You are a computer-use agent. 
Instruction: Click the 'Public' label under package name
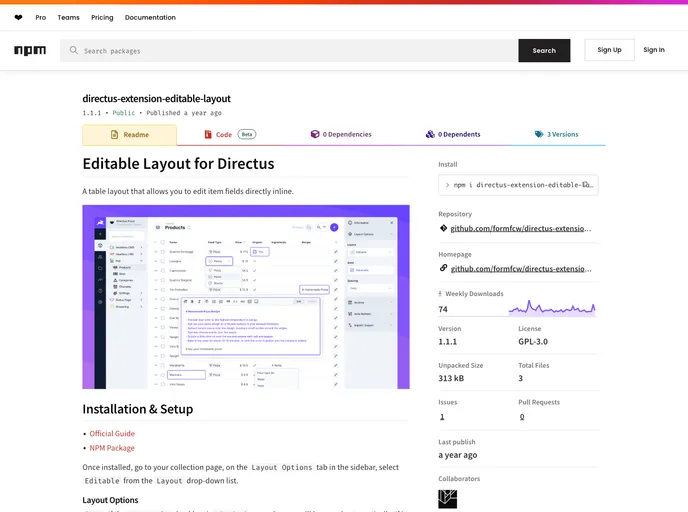coord(124,113)
